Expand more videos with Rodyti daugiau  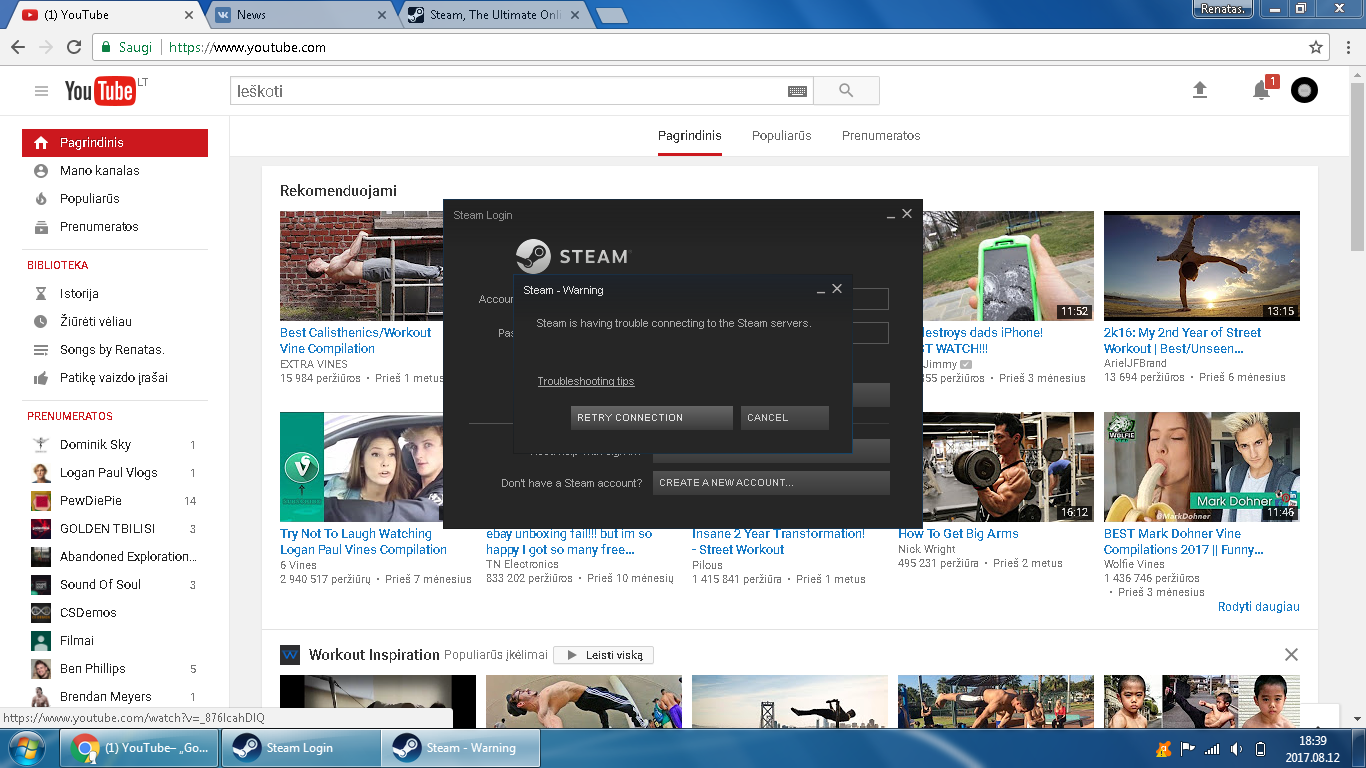[1258, 607]
